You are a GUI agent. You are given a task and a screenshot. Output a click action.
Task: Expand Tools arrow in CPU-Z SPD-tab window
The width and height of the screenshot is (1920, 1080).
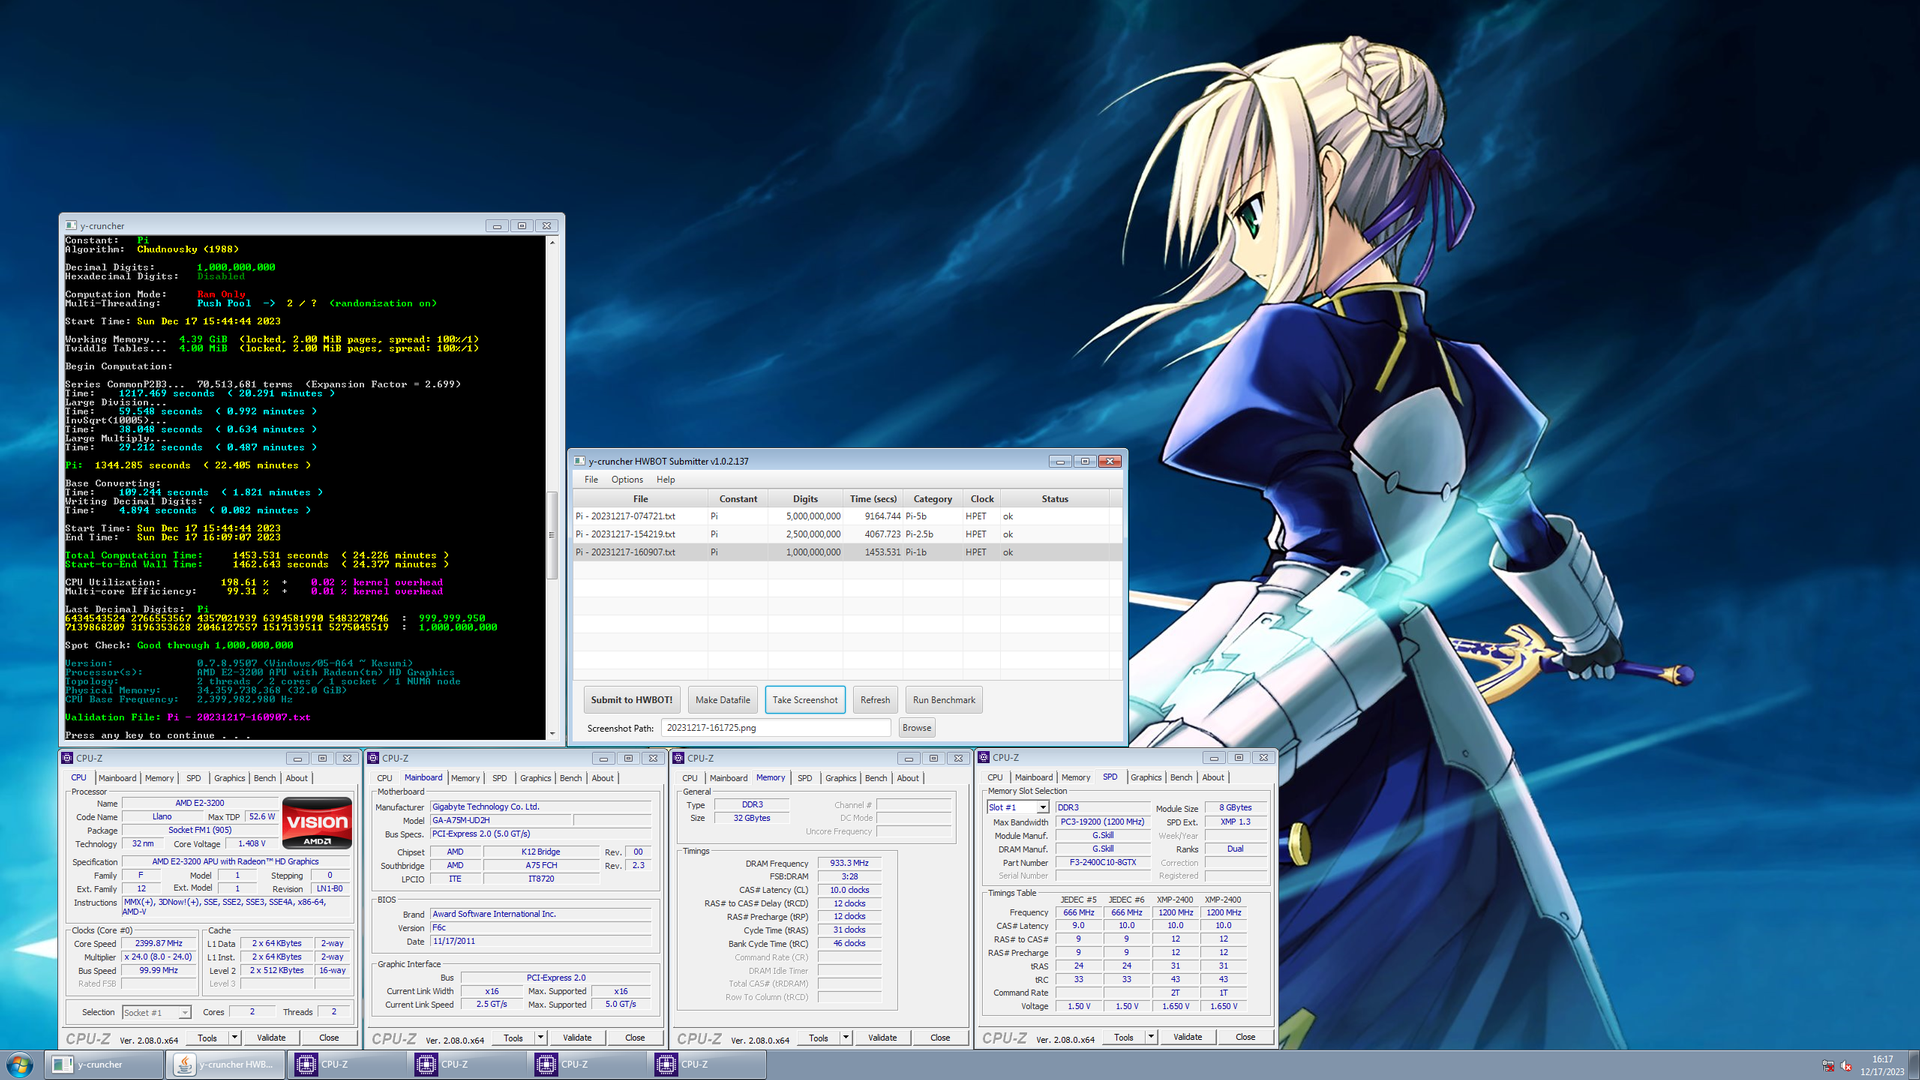click(1151, 1037)
